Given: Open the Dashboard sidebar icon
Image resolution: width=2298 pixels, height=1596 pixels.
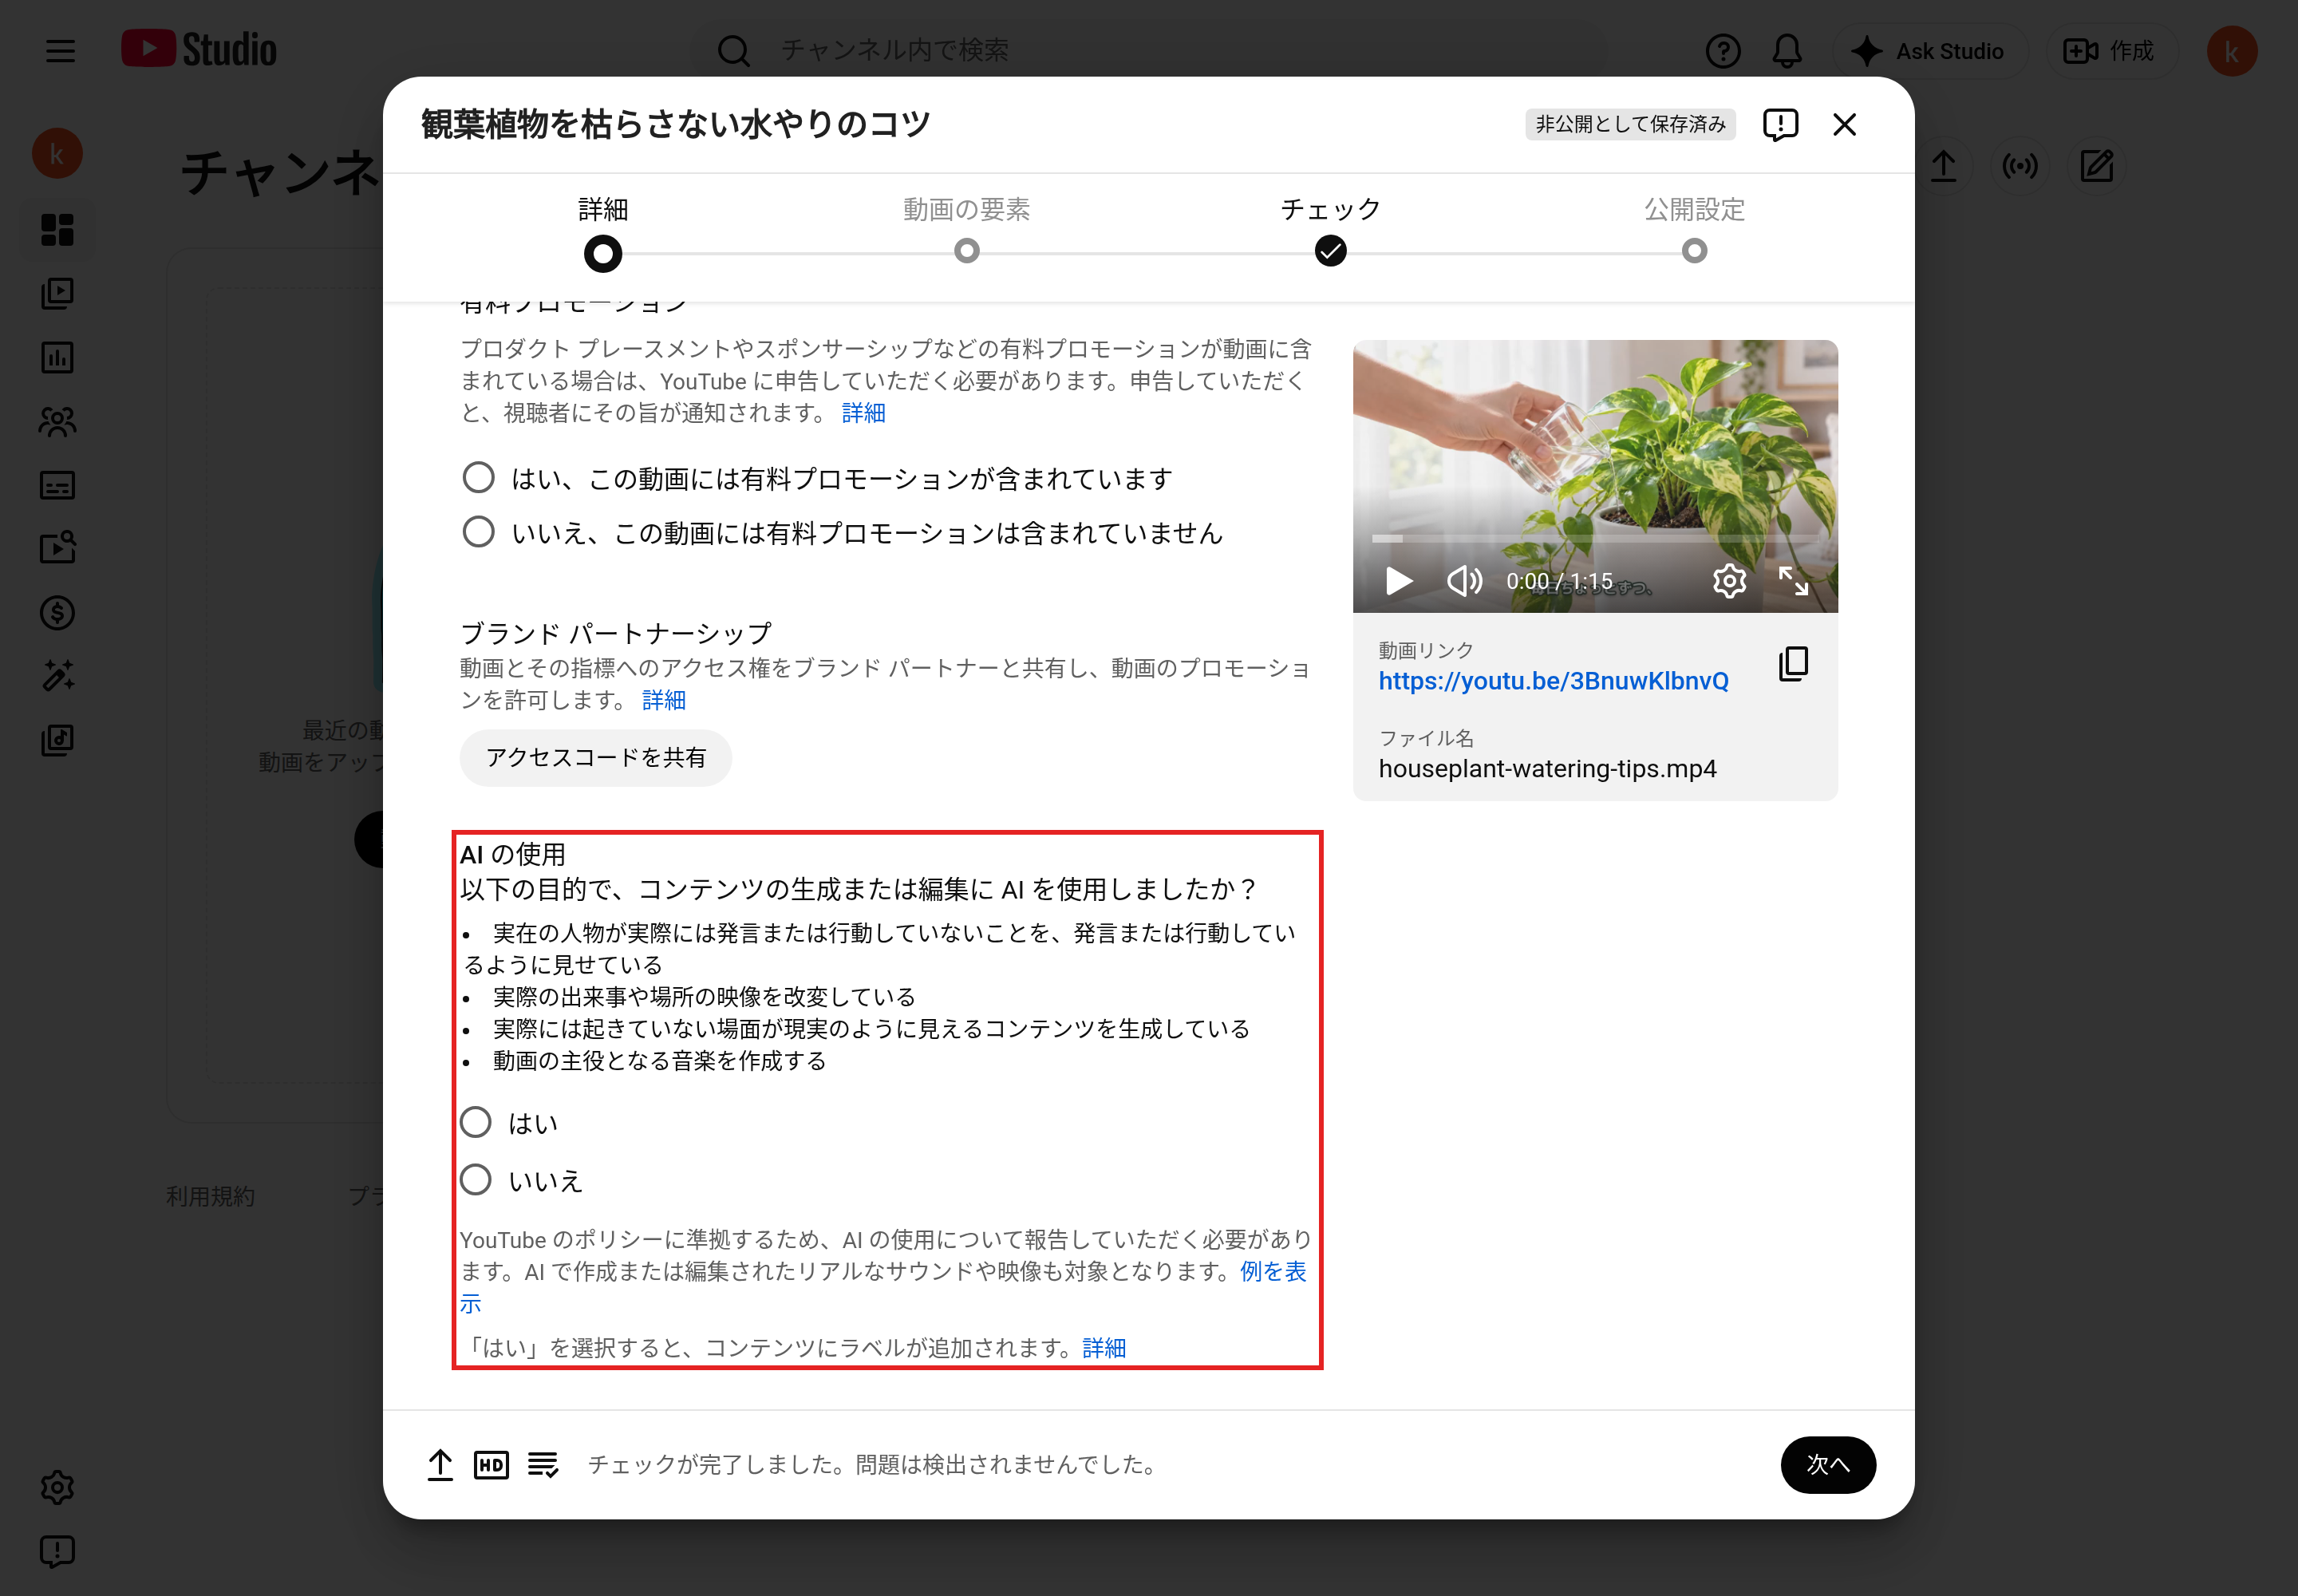Looking at the screenshot, I should (57, 230).
